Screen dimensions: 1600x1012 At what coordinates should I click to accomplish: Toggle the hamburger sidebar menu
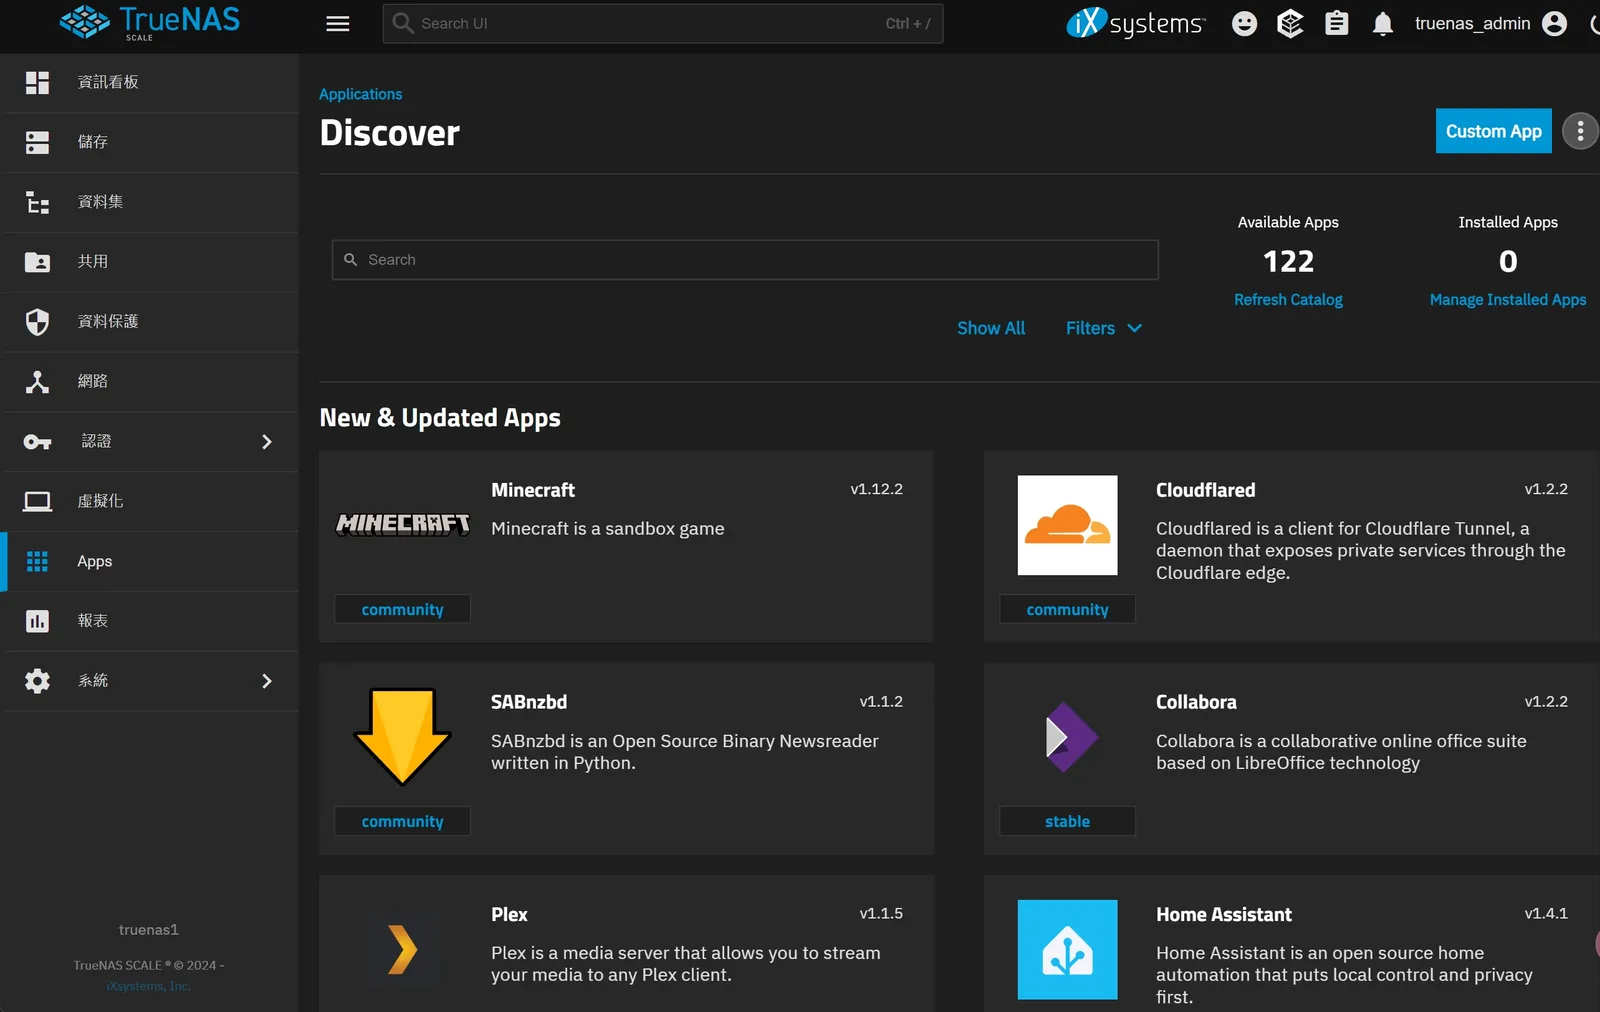tap(338, 23)
